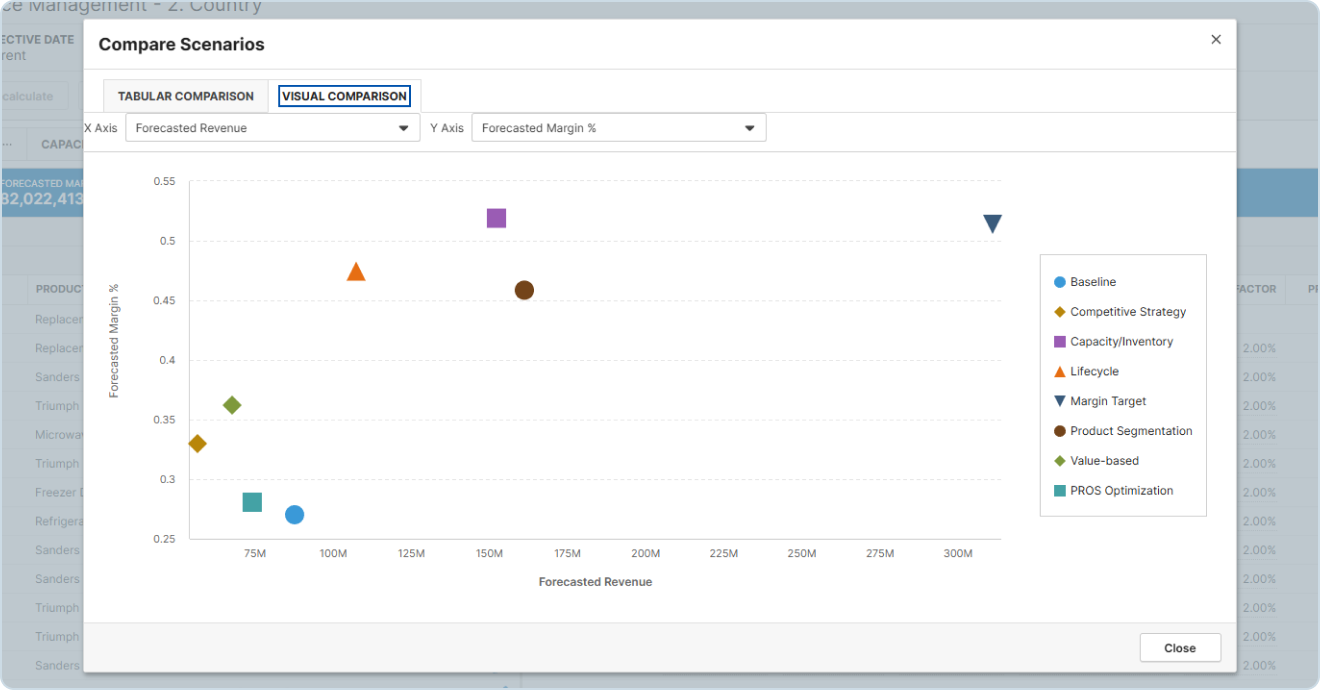Click the Capacity/Inventory legend label
Screen dimensions: 1320x690
(x=1121, y=342)
